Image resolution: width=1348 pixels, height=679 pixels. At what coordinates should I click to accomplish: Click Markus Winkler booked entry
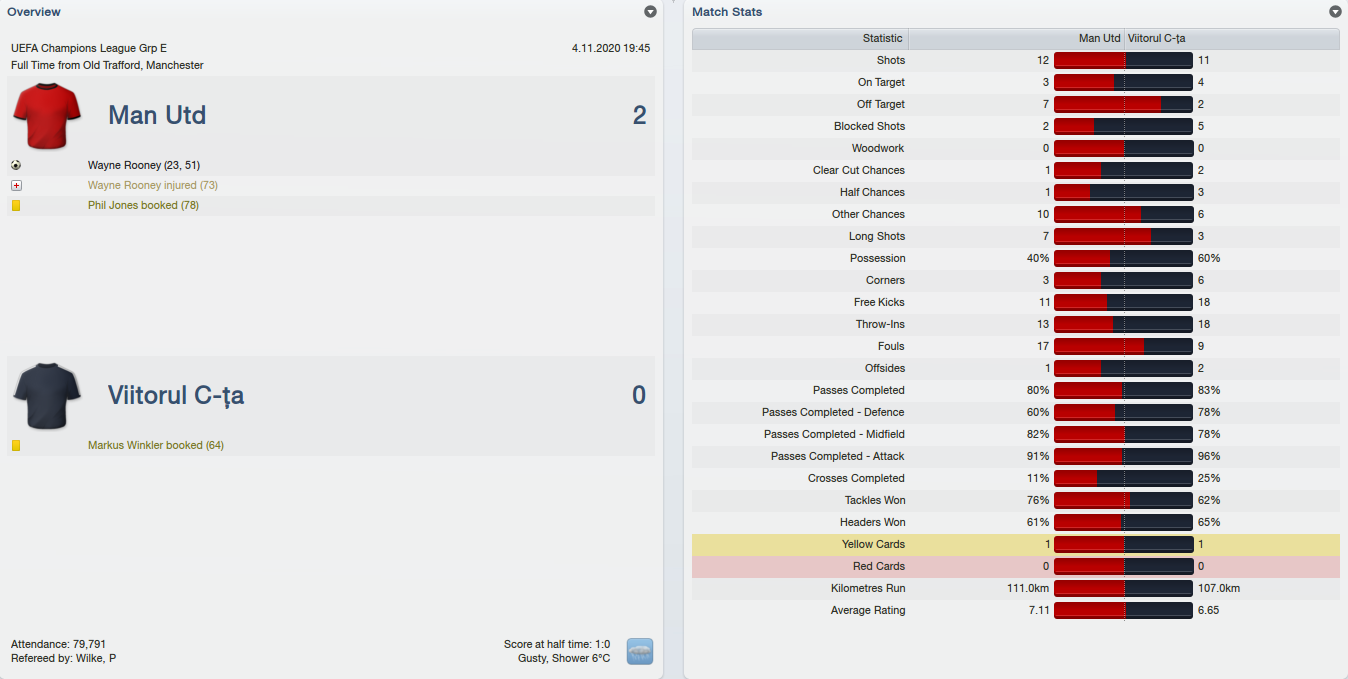point(156,445)
